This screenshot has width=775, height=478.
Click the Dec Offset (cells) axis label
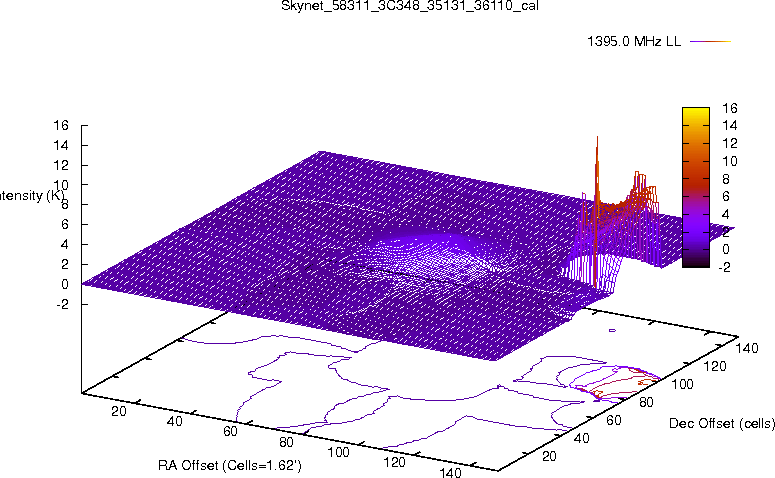point(722,424)
